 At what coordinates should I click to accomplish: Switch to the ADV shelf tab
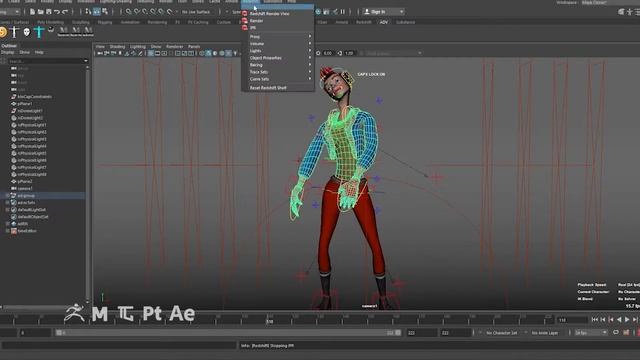[x=384, y=22]
